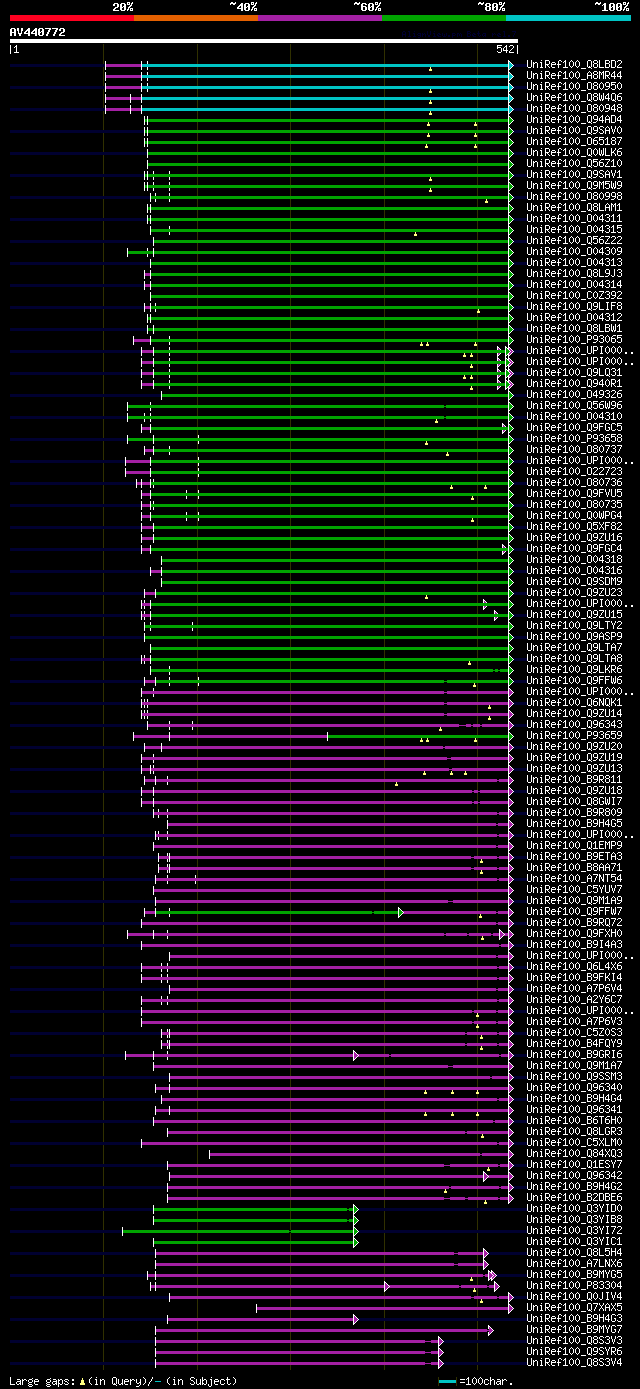Click label UniRef100_P93659
This screenshot has height=1389, width=640.
574,736
